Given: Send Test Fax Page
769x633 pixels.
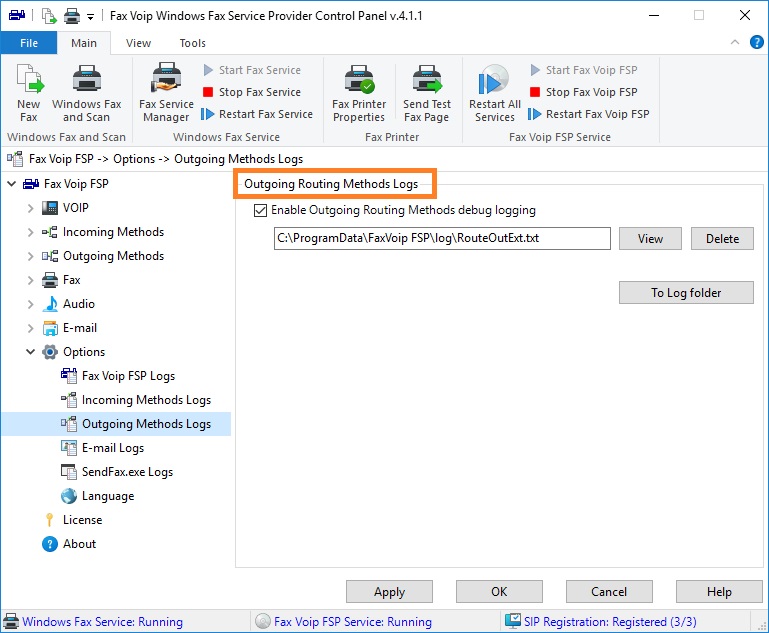Looking at the screenshot, I should [x=427, y=93].
